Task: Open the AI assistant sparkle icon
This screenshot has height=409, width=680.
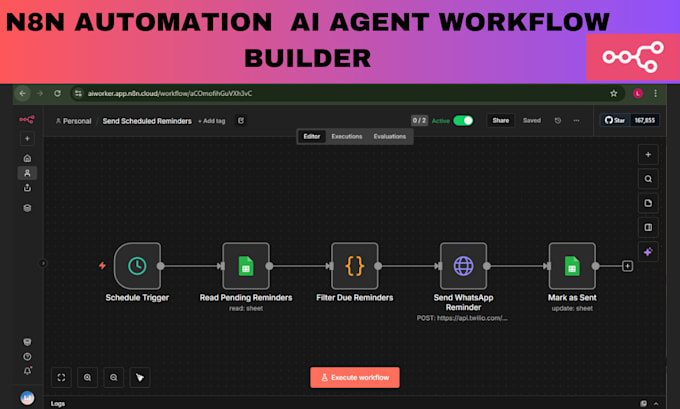Action: point(648,252)
